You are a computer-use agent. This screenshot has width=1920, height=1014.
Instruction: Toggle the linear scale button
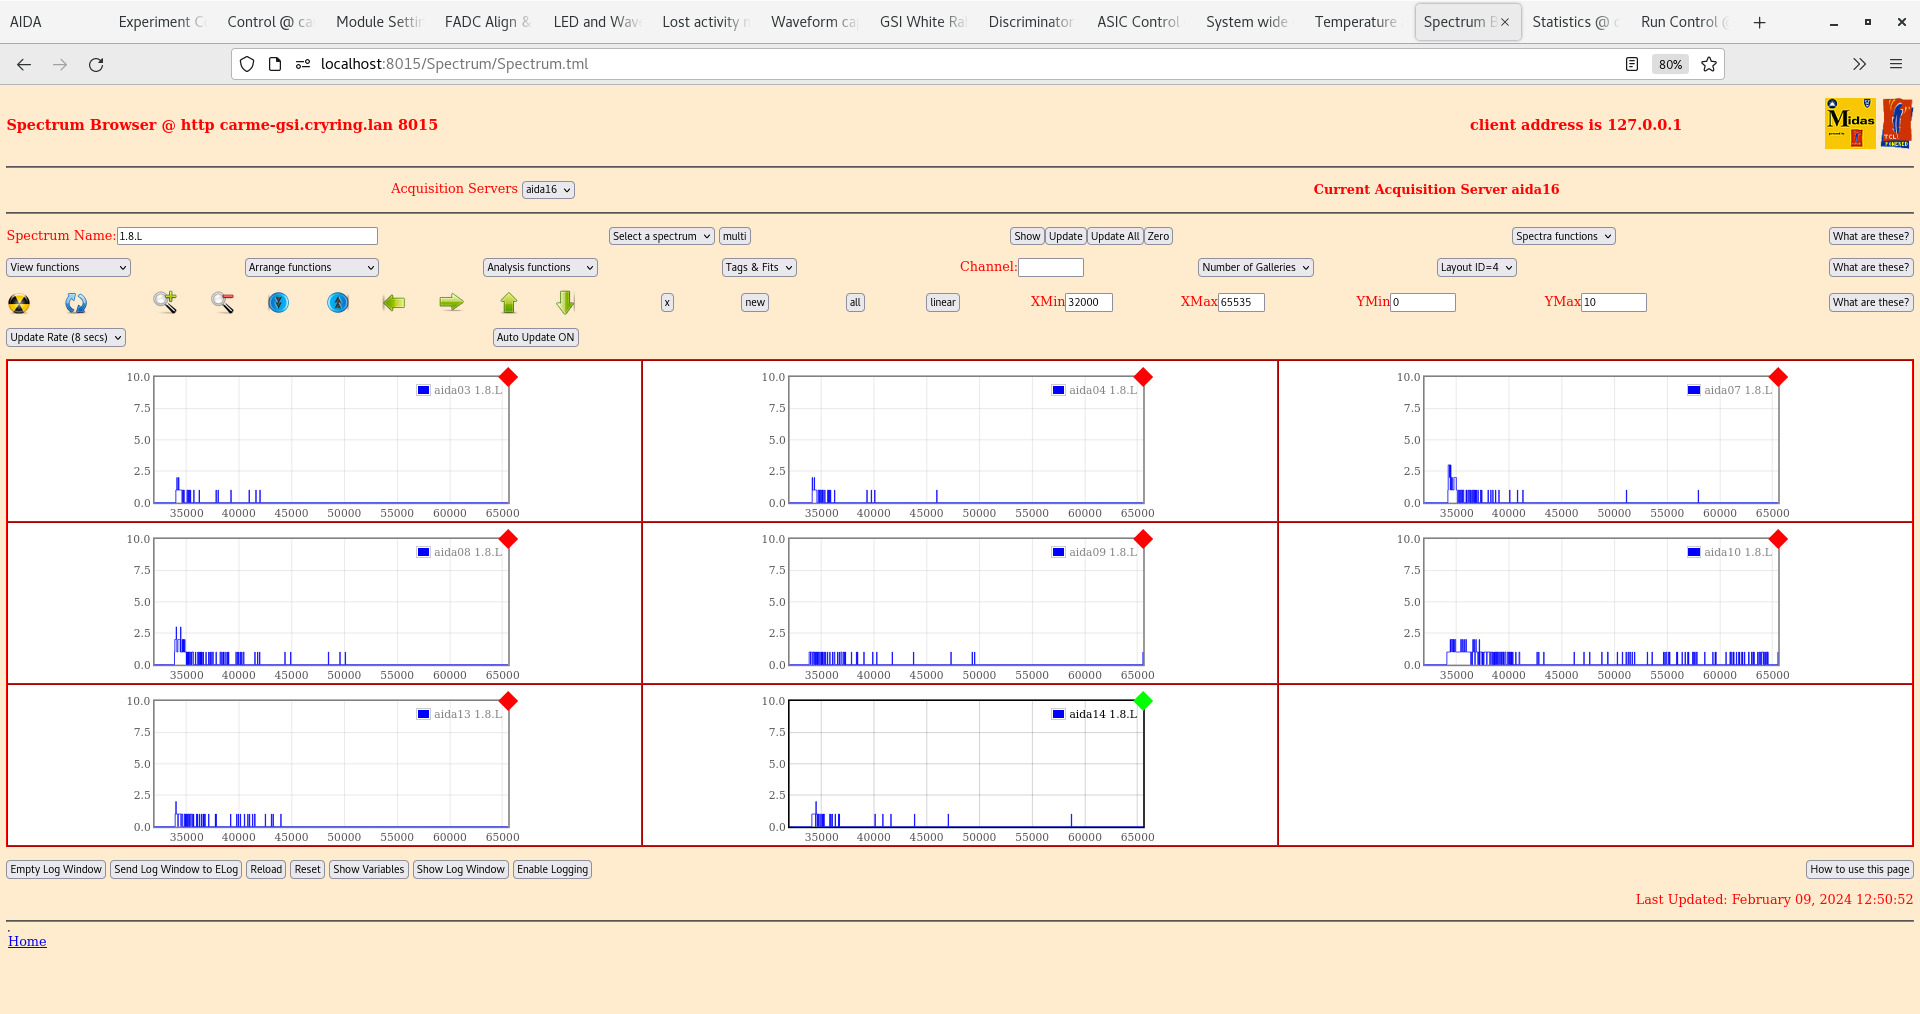(x=942, y=303)
